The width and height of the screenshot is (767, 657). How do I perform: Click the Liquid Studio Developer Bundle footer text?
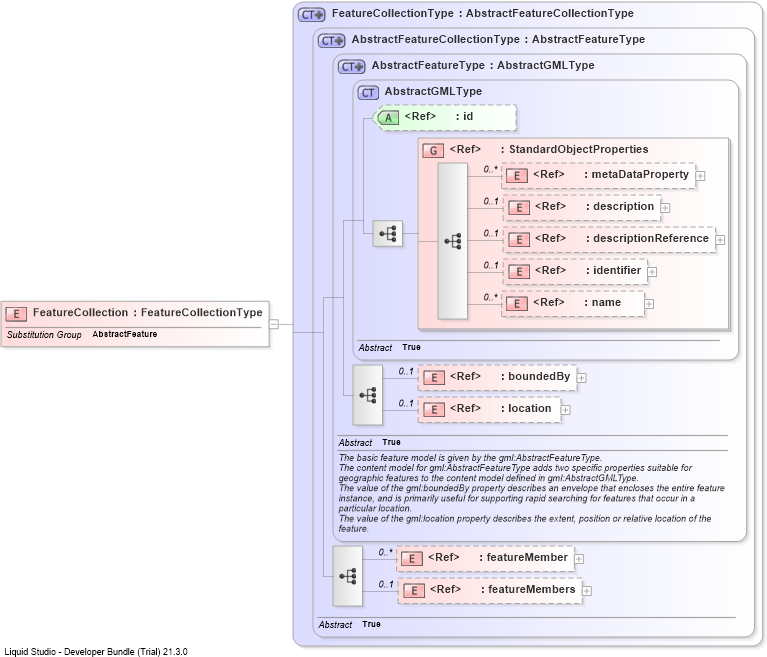(96, 652)
